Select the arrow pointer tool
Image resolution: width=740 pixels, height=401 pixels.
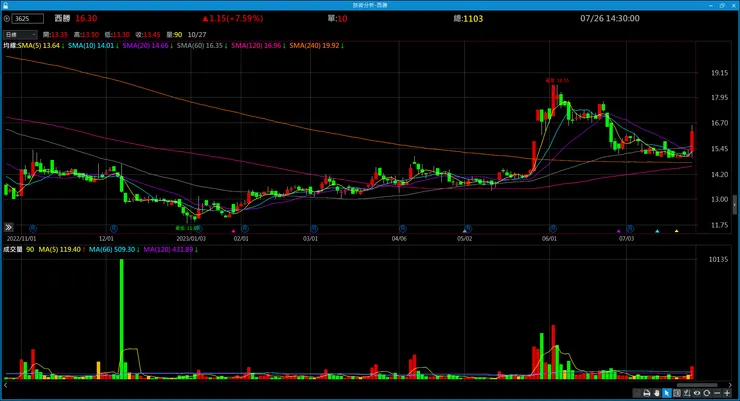(666, 393)
